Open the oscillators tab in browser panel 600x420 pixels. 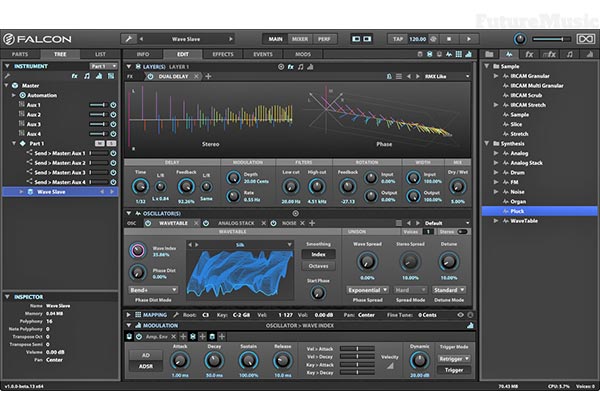[509, 54]
